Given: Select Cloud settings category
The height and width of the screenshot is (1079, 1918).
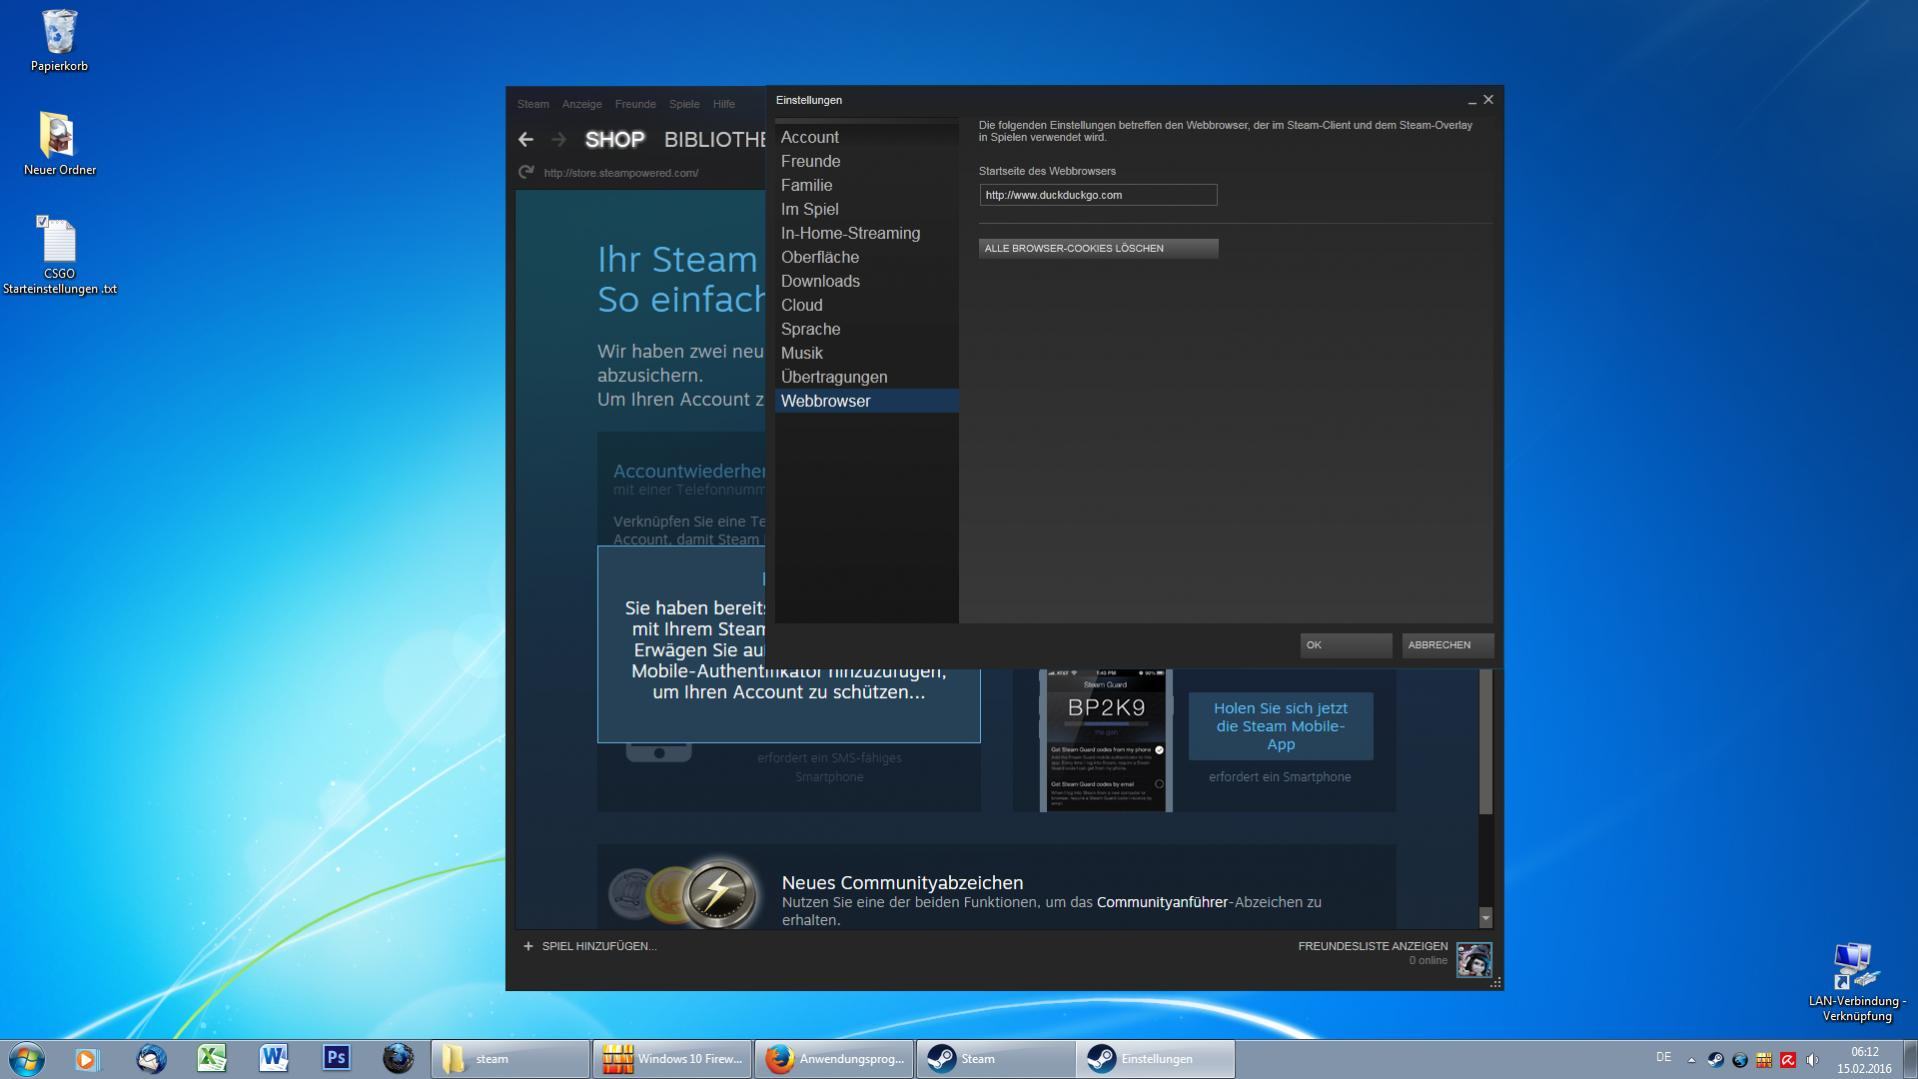Looking at the screenshot, I should tap(866, 305).
